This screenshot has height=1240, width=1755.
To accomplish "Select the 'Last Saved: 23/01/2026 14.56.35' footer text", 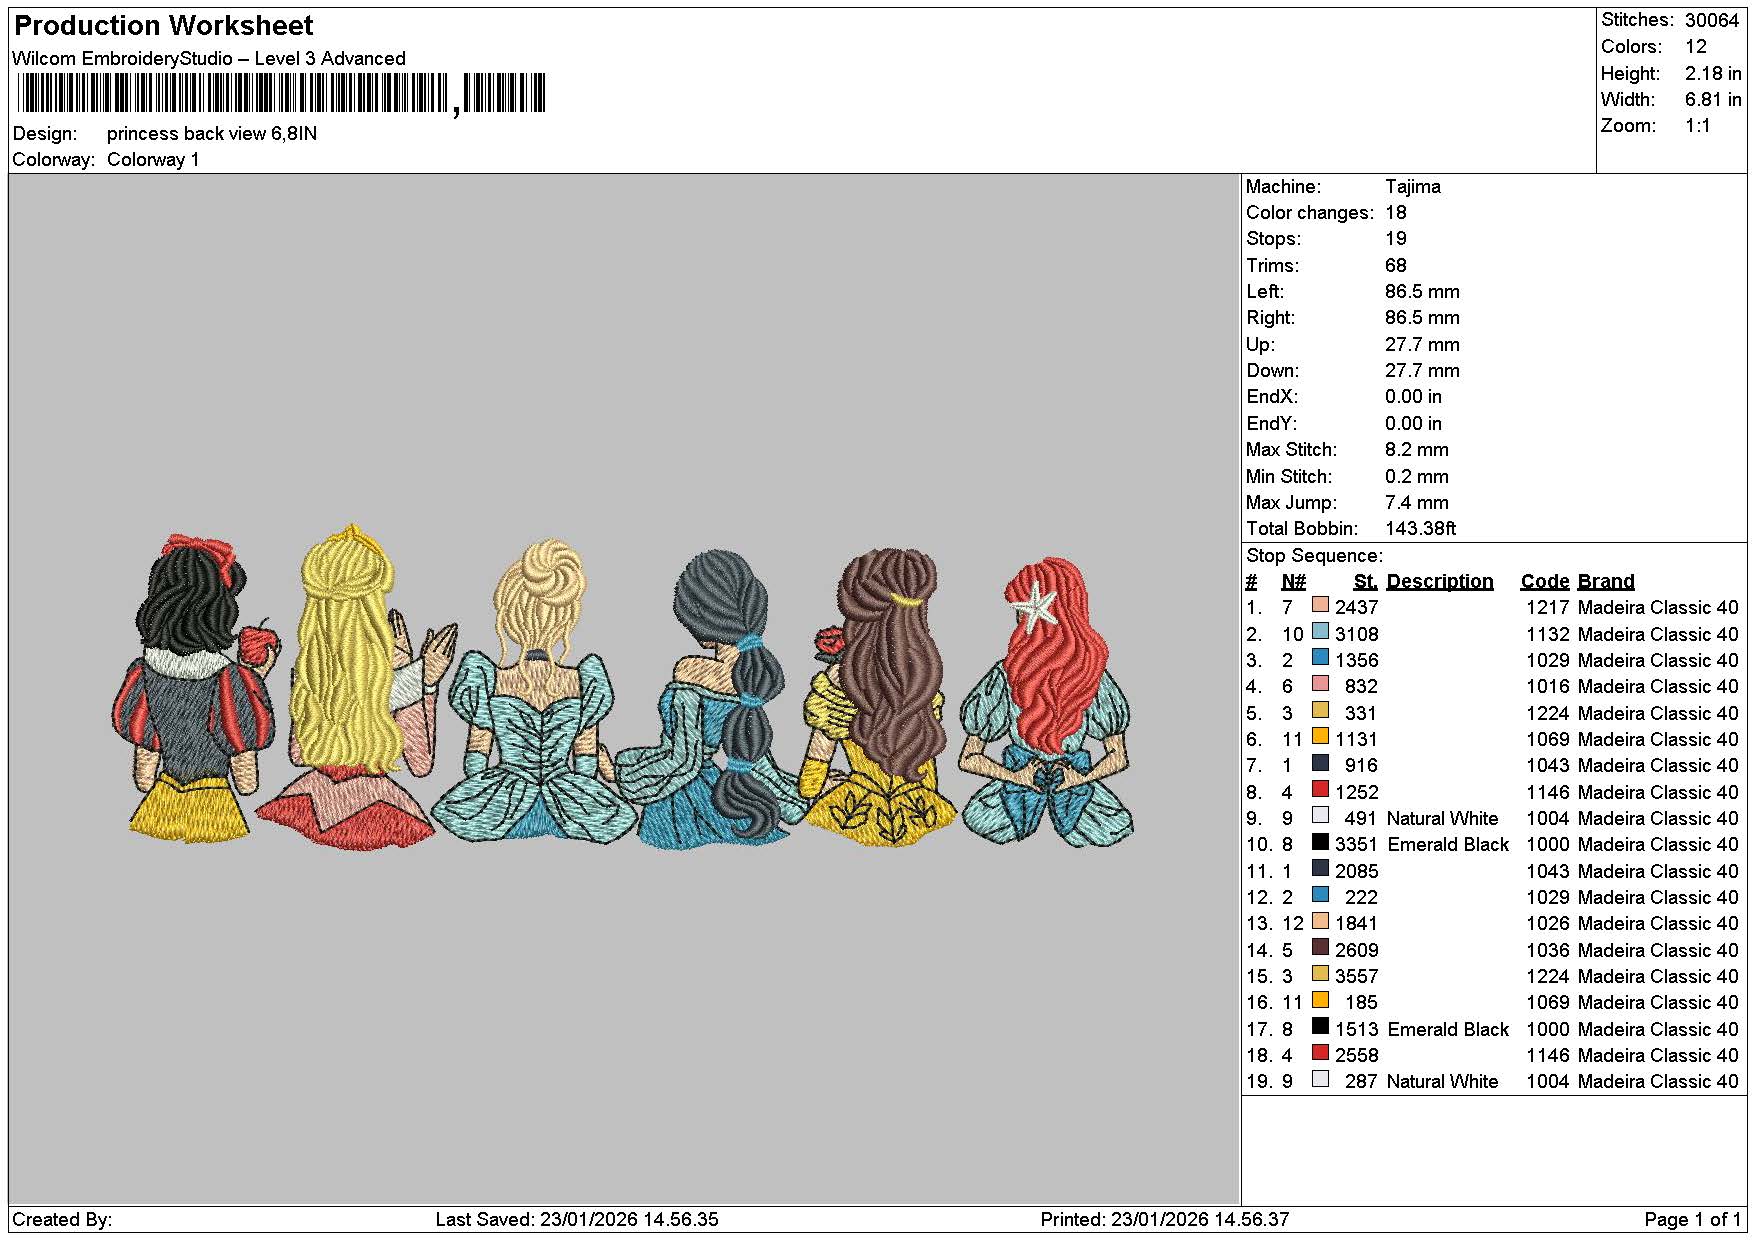I will point(577,1219).
